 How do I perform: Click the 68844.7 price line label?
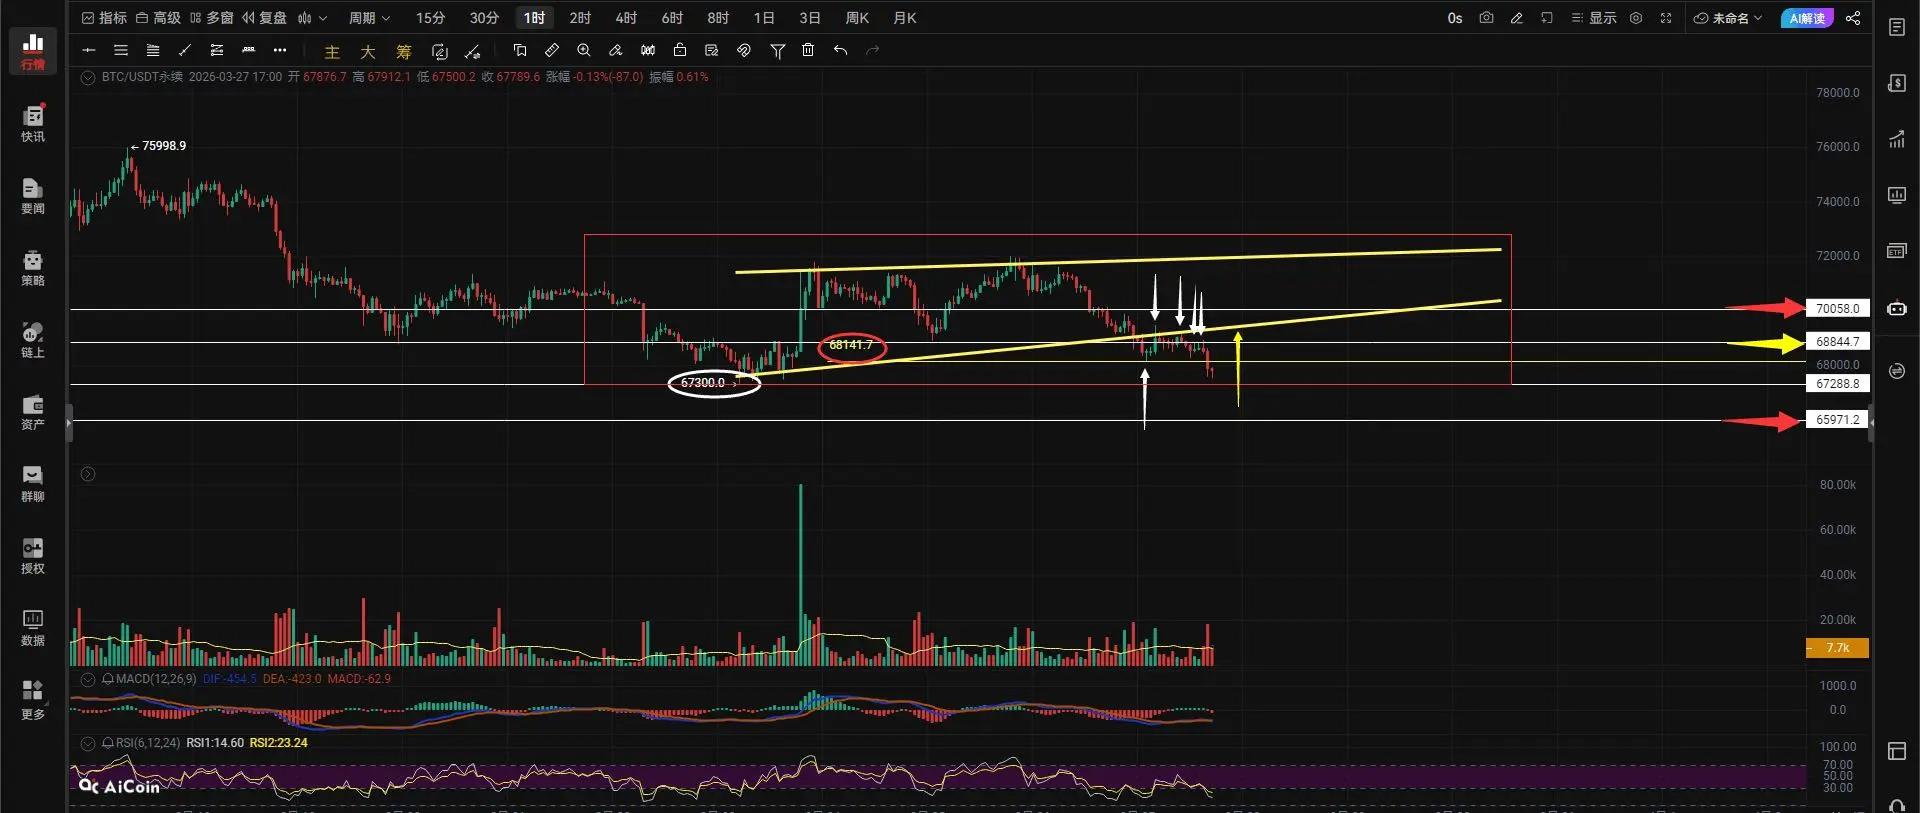[x=1837, y=342]
